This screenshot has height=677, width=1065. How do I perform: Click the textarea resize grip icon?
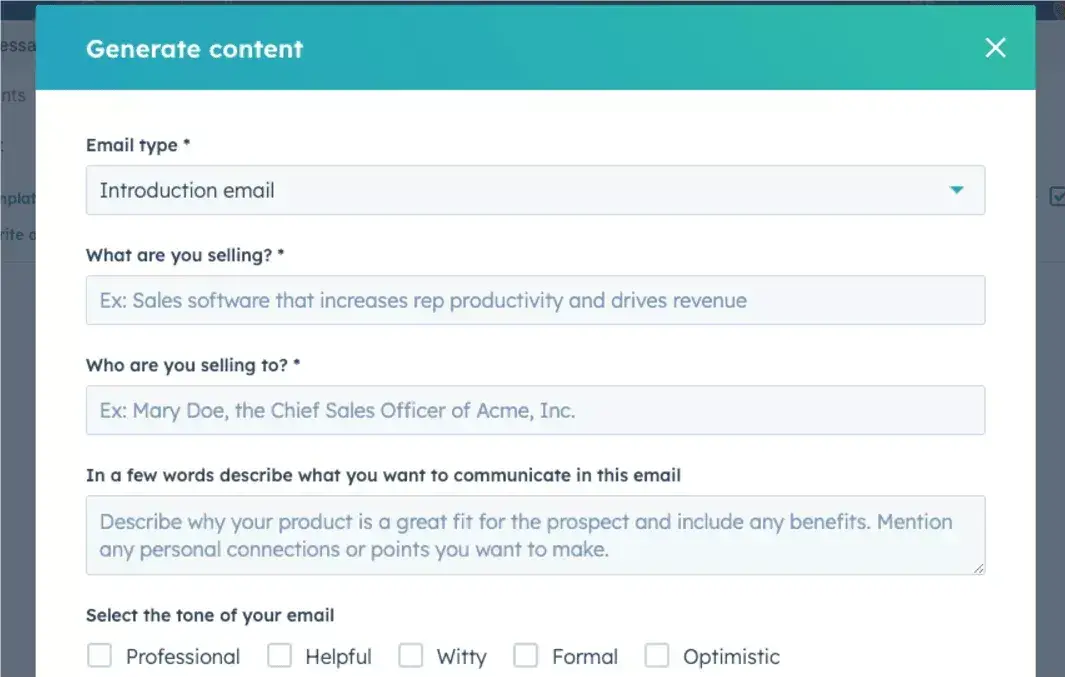978,567
